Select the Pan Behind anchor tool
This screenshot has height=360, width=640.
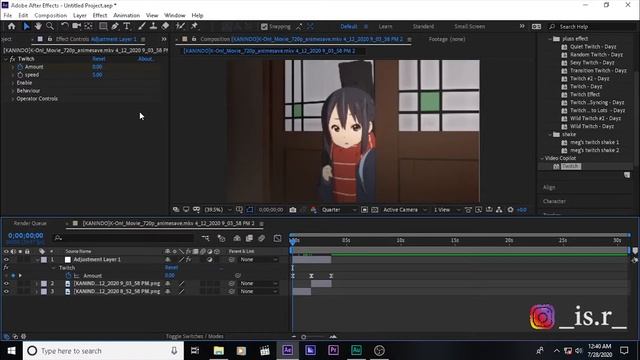[x=88, y=27]
